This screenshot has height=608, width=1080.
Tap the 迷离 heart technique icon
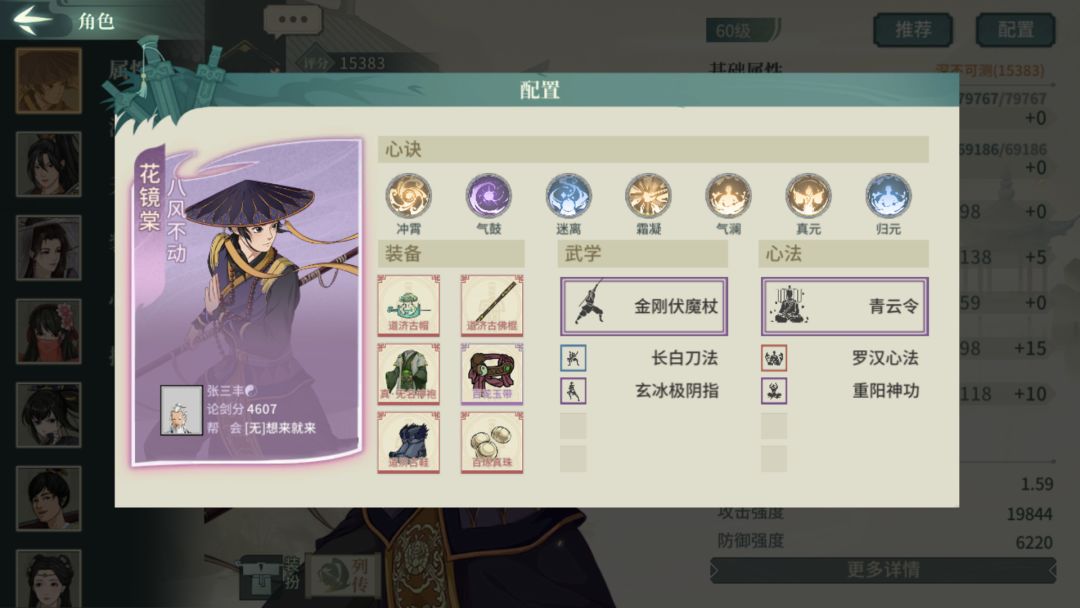pos(568,196)
